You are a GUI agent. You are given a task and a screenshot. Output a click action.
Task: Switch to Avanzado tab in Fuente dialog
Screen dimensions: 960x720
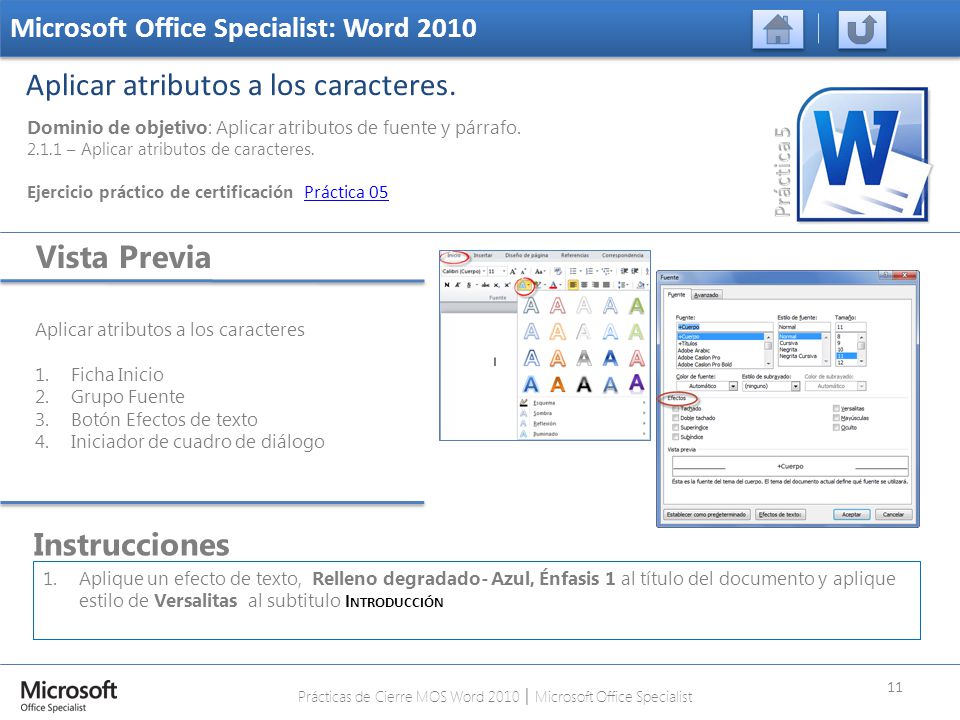pyautogui.click(x=706, y=295)
